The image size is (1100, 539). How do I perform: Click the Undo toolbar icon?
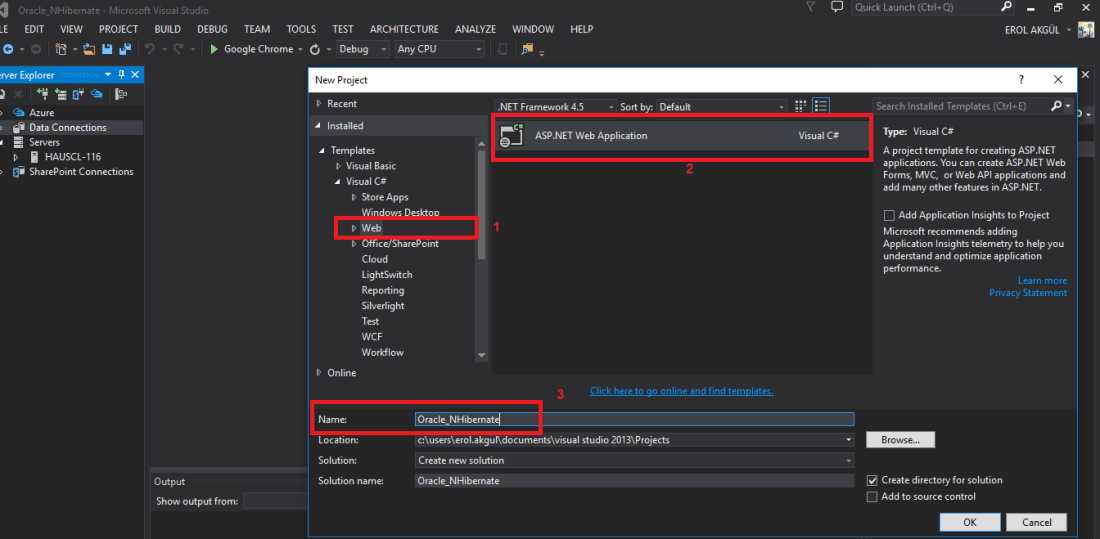tap(150, 49)
